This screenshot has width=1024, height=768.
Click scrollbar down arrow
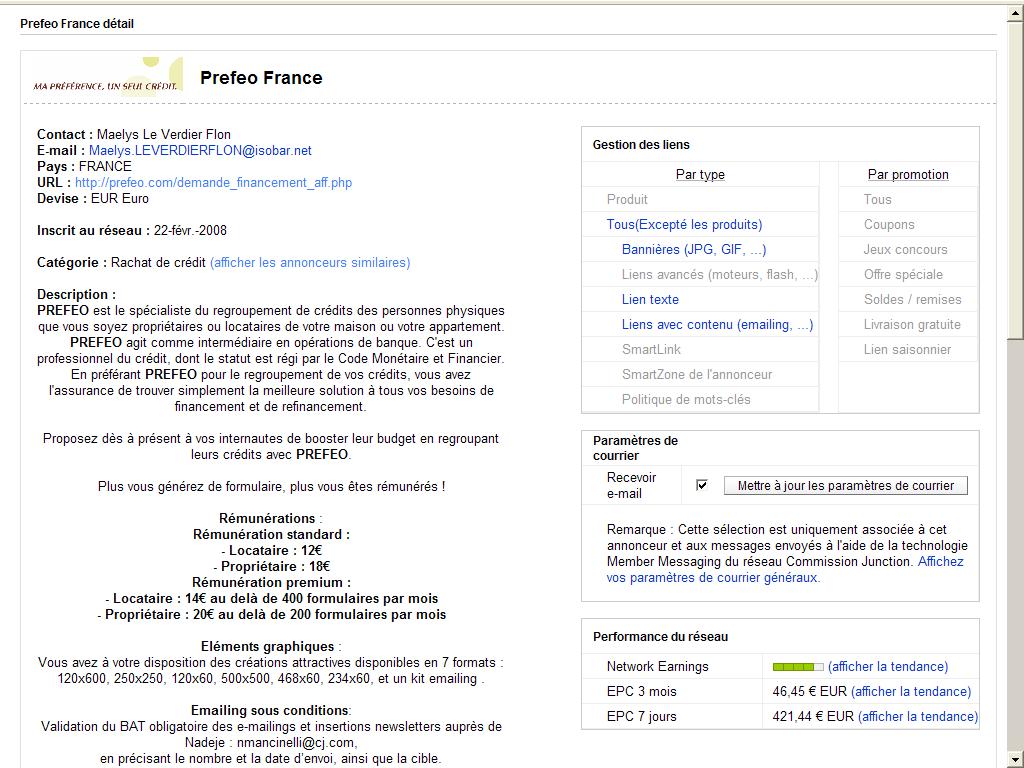click(x=1016, y=760)
